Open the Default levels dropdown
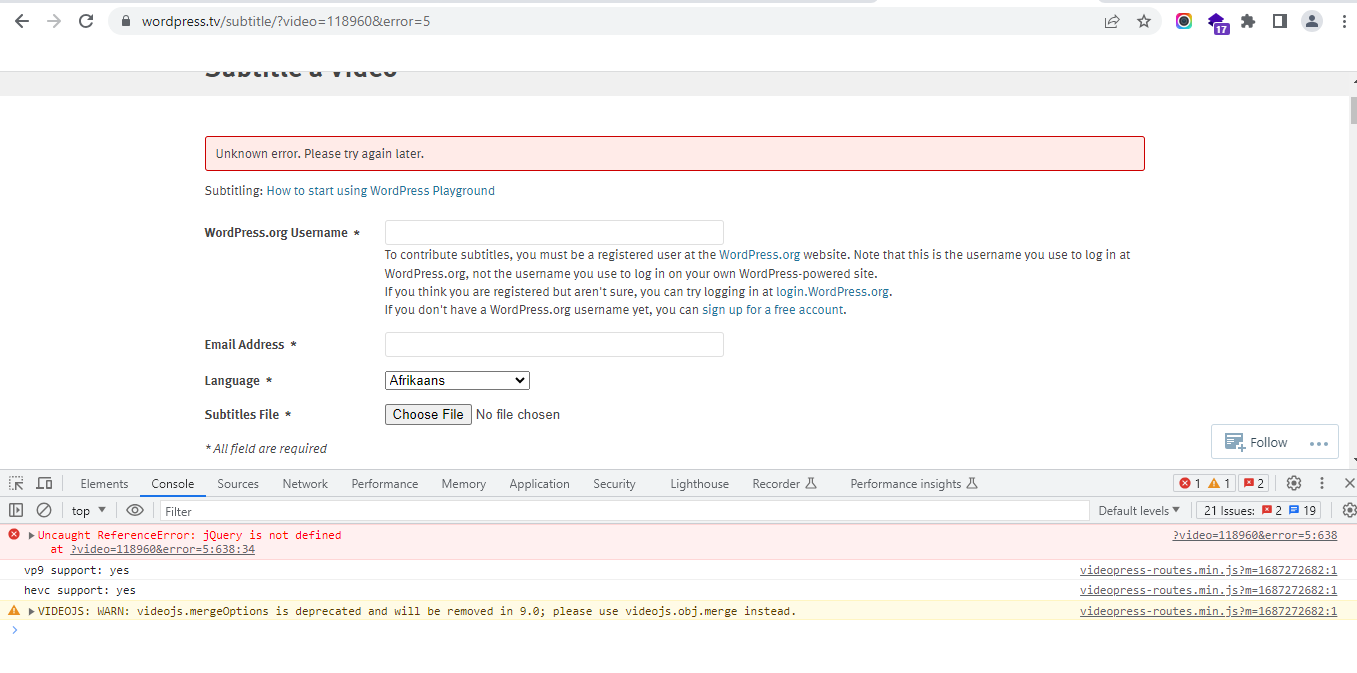 pos(1139,510)
